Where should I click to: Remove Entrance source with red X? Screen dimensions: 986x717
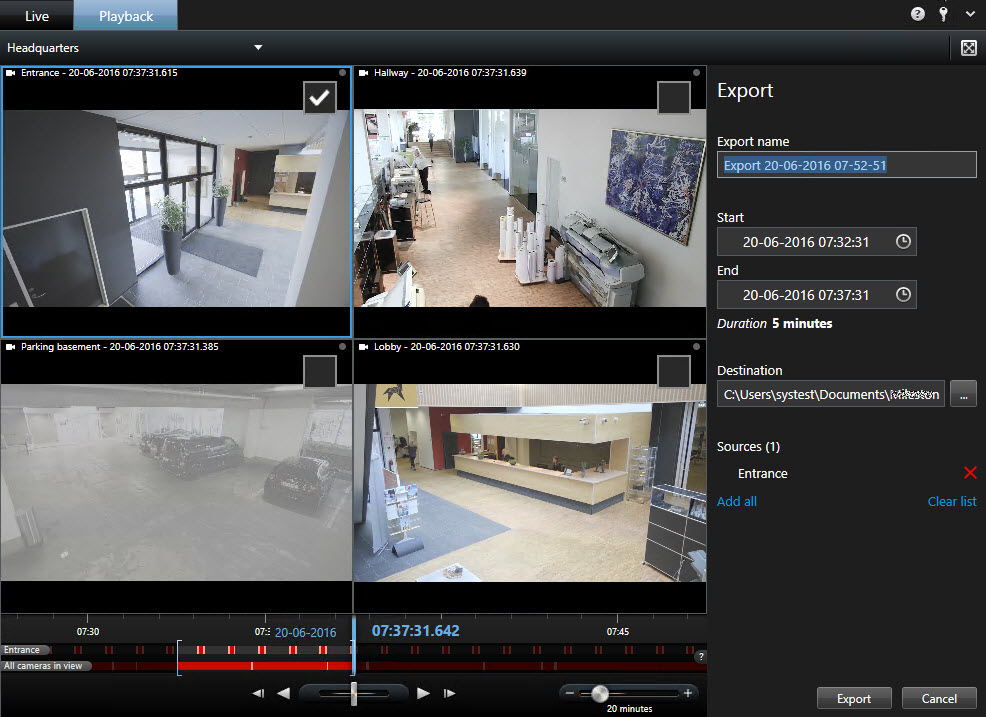coord(969,473)
